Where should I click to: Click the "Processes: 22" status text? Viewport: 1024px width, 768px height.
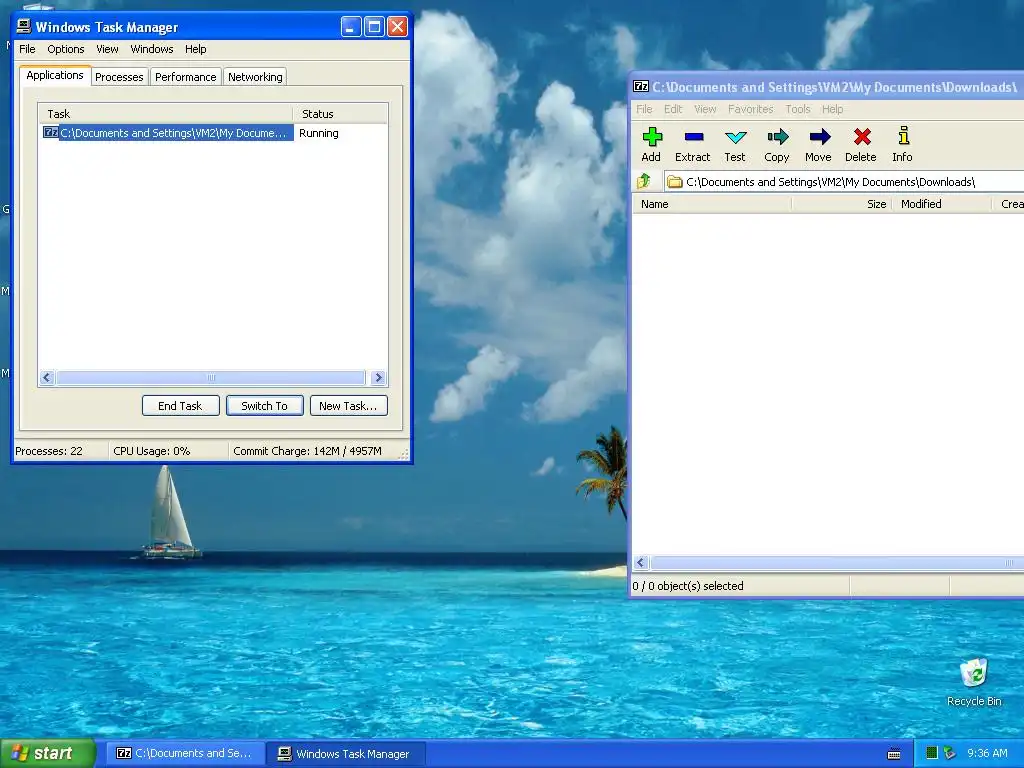(49, 451)
